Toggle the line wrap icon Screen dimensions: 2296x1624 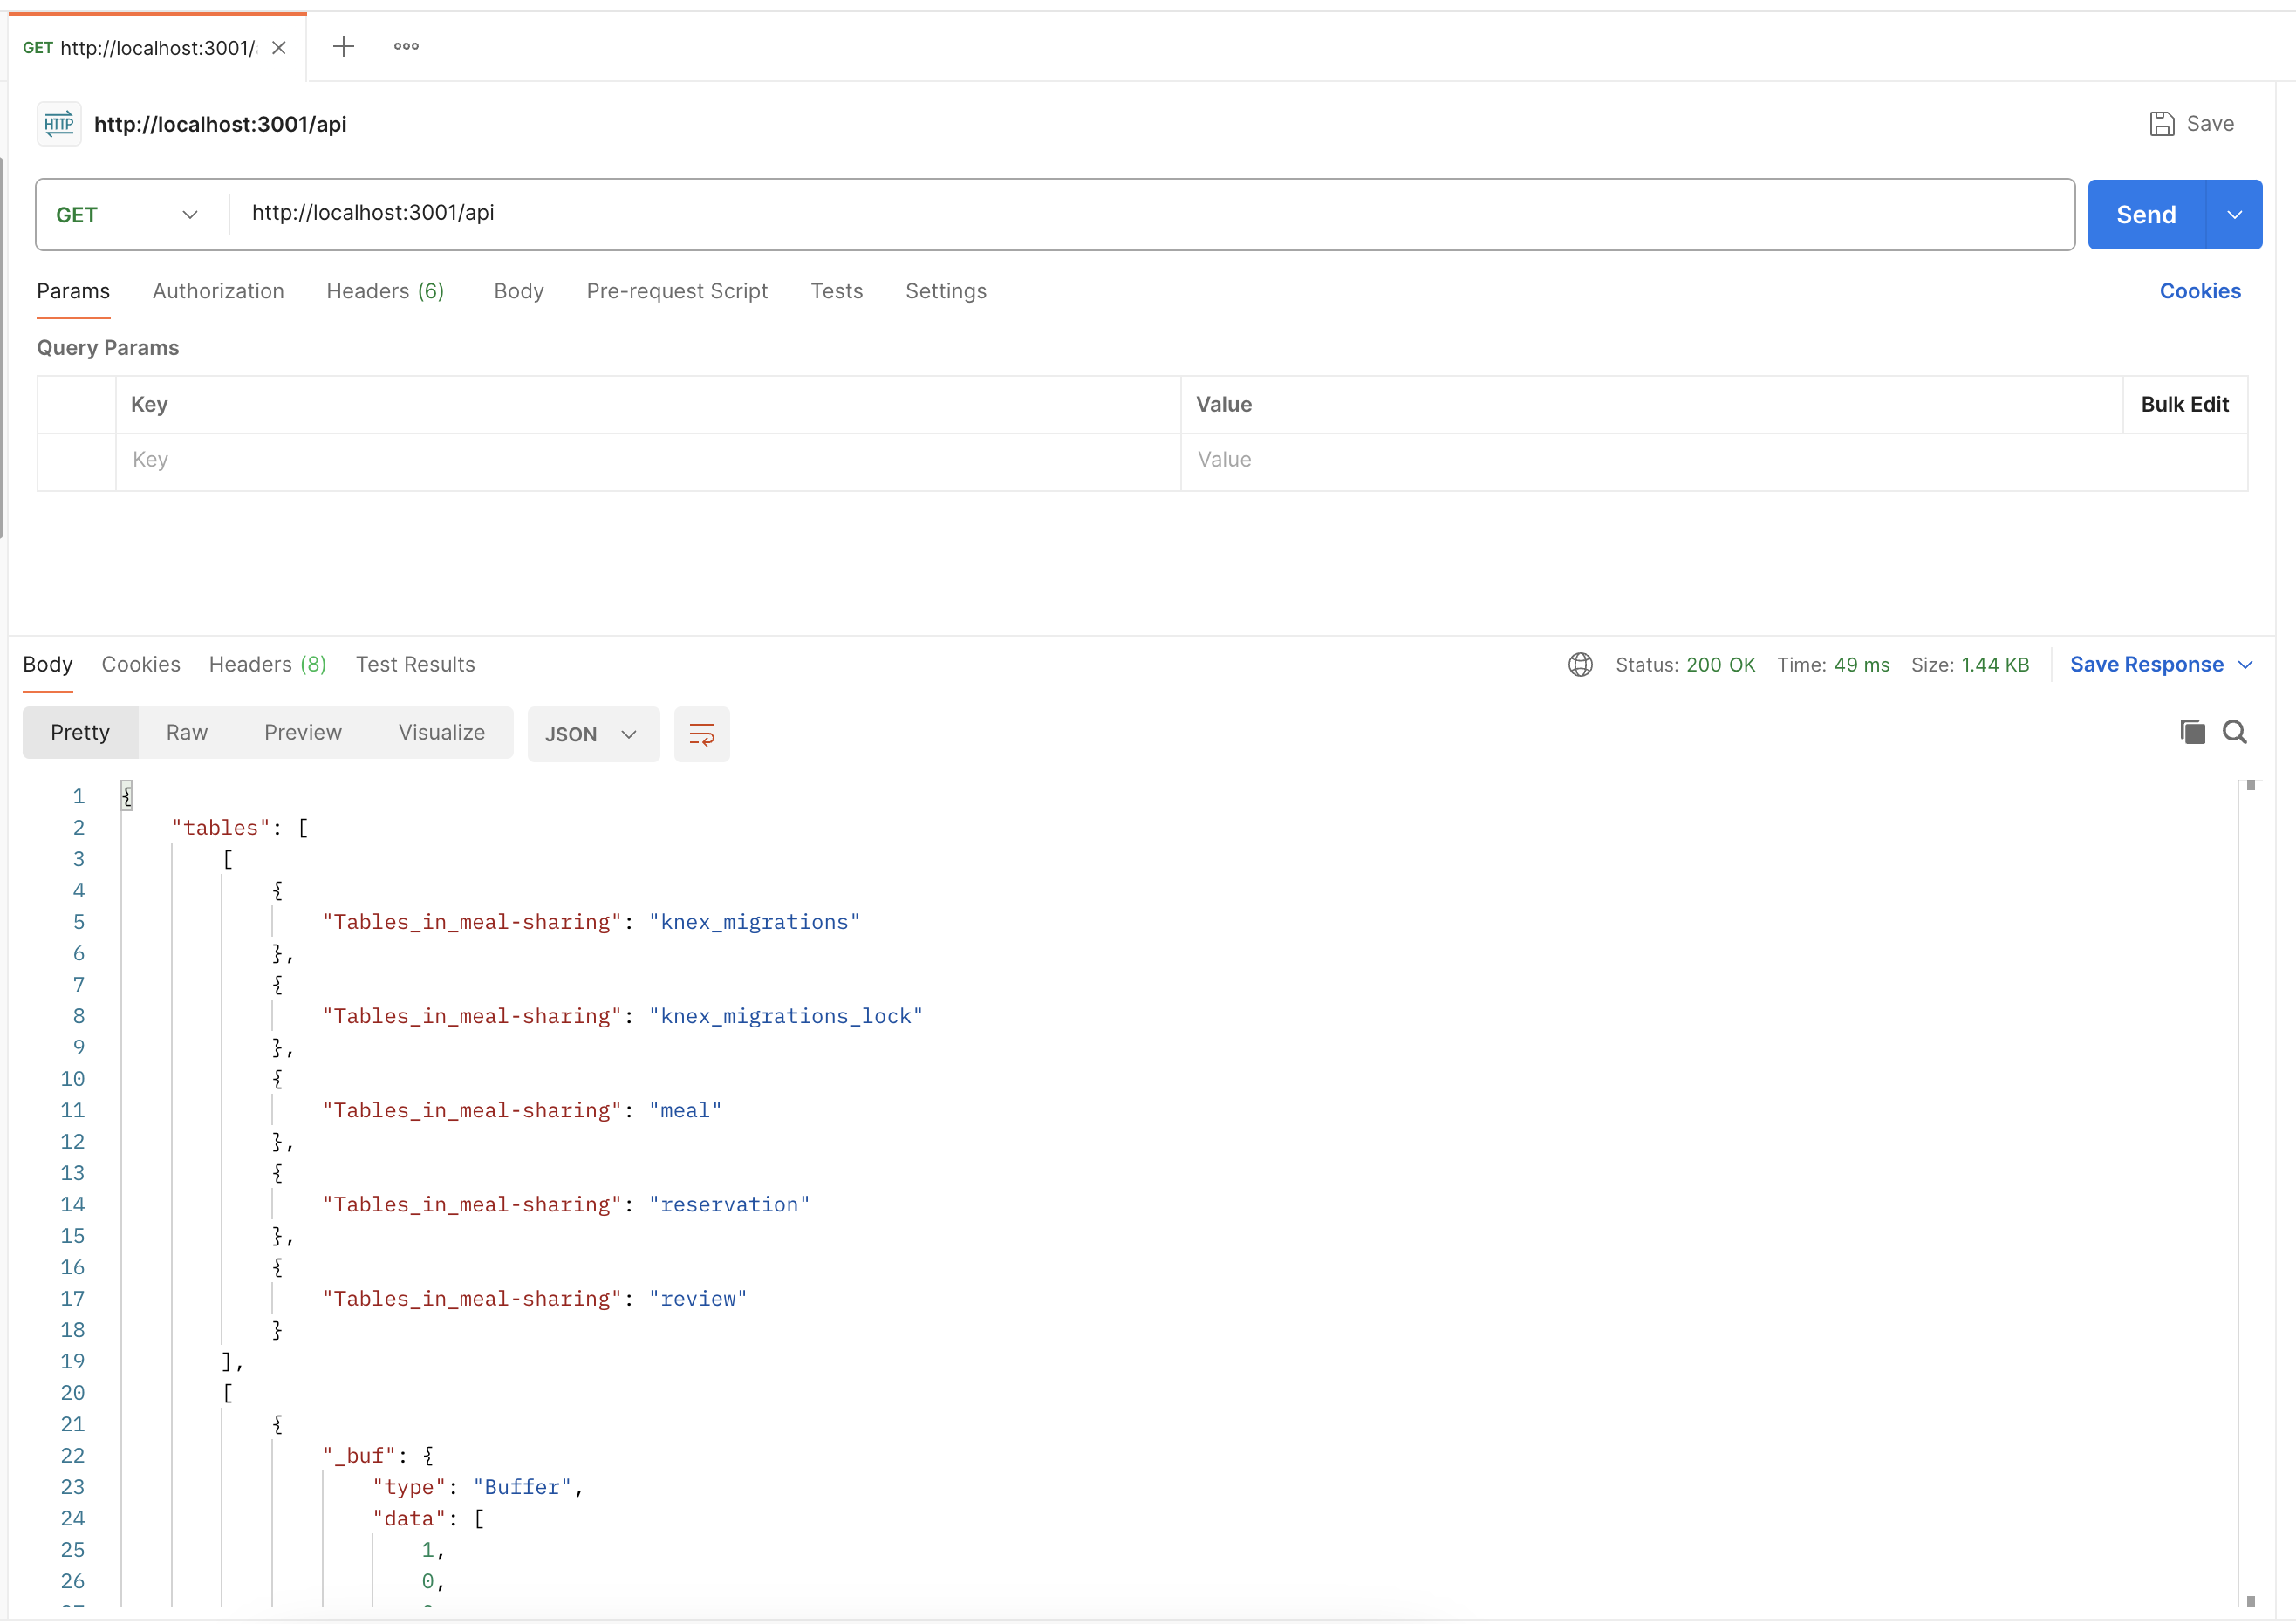coord(701,735)
